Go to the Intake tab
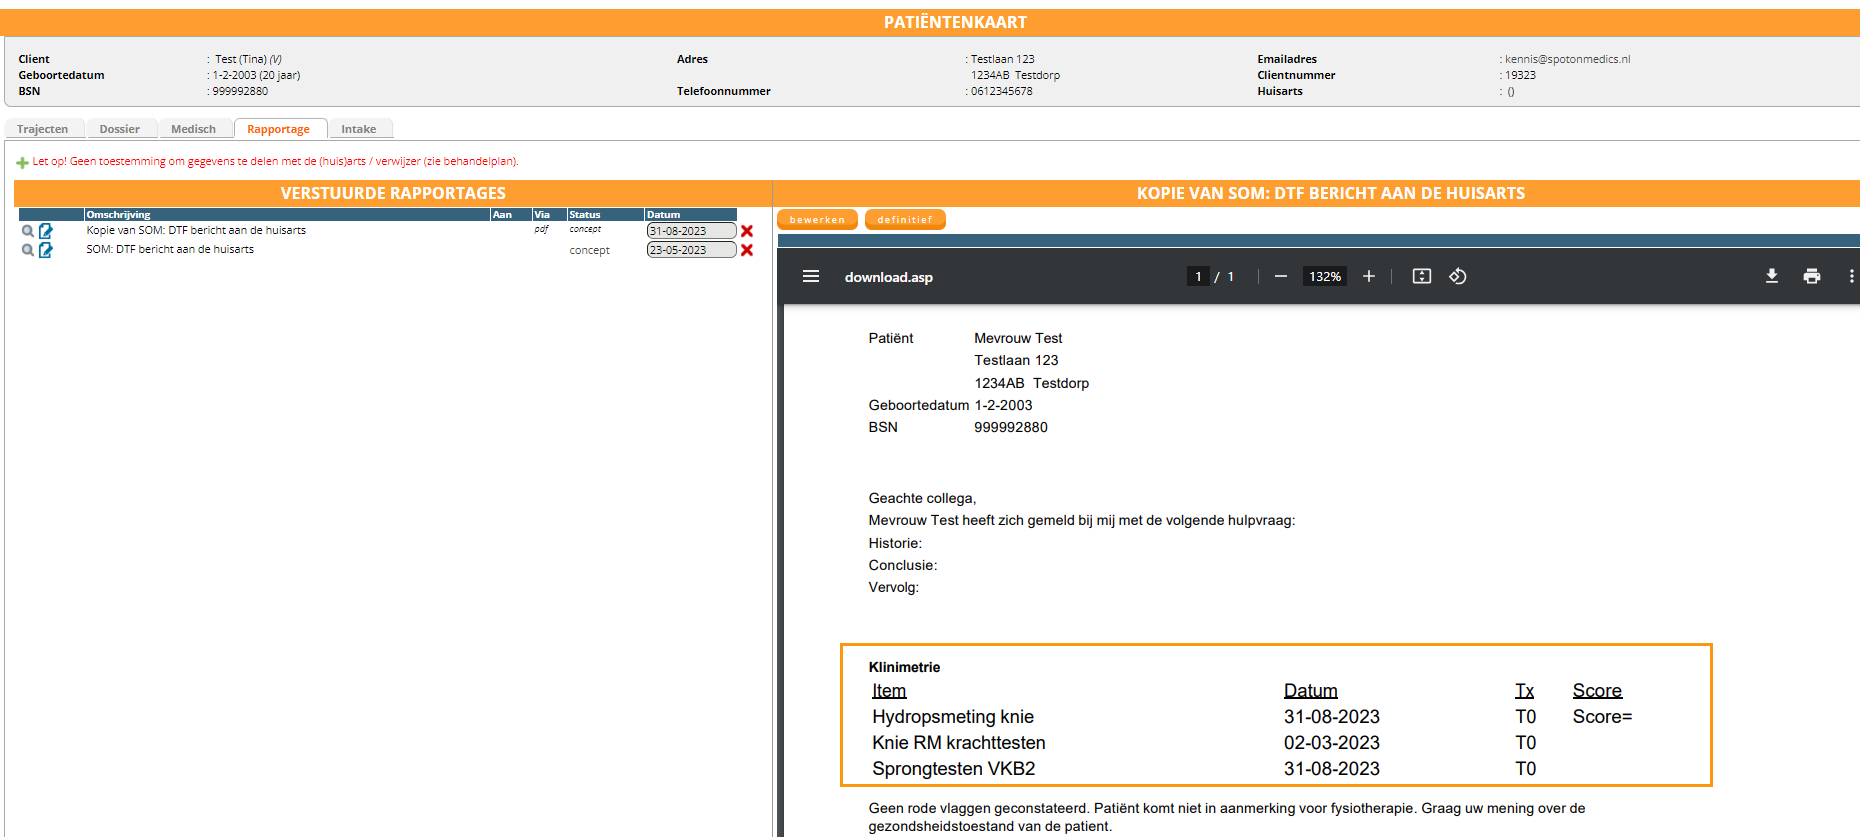The image size is (1860, 837). click(x=358, y=129)
